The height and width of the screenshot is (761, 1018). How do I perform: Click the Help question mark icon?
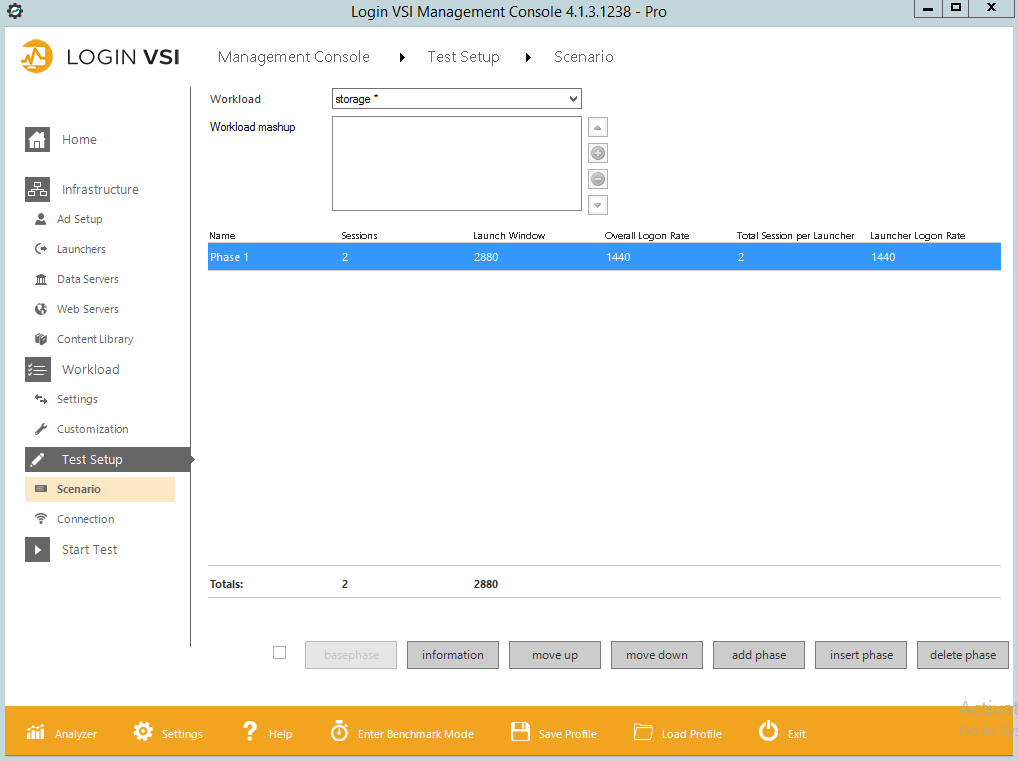[249, 731]
